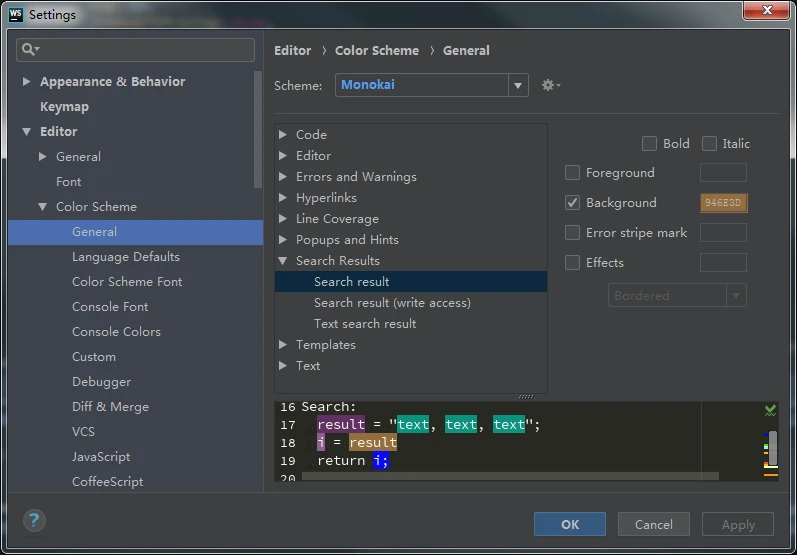Screen dimensions: 797x555
Task: Enable the Bold checkbox
Action: (650, 143)
